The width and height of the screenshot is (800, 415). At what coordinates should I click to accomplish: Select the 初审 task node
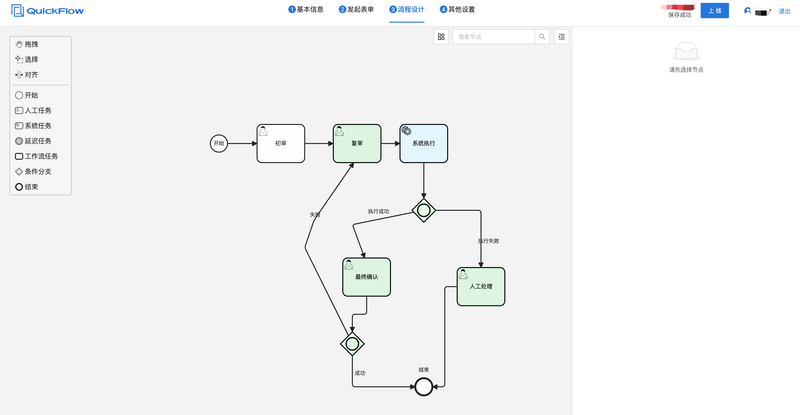click(281, 143)
